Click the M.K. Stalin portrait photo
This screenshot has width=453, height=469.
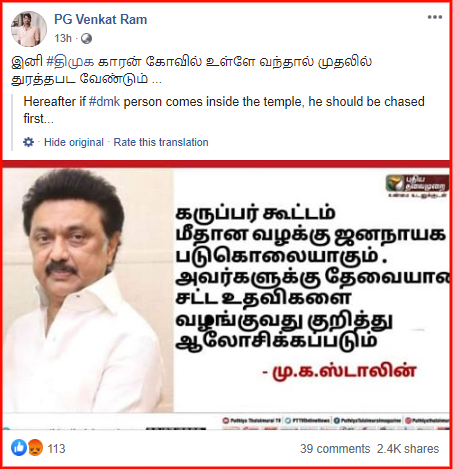88,290
